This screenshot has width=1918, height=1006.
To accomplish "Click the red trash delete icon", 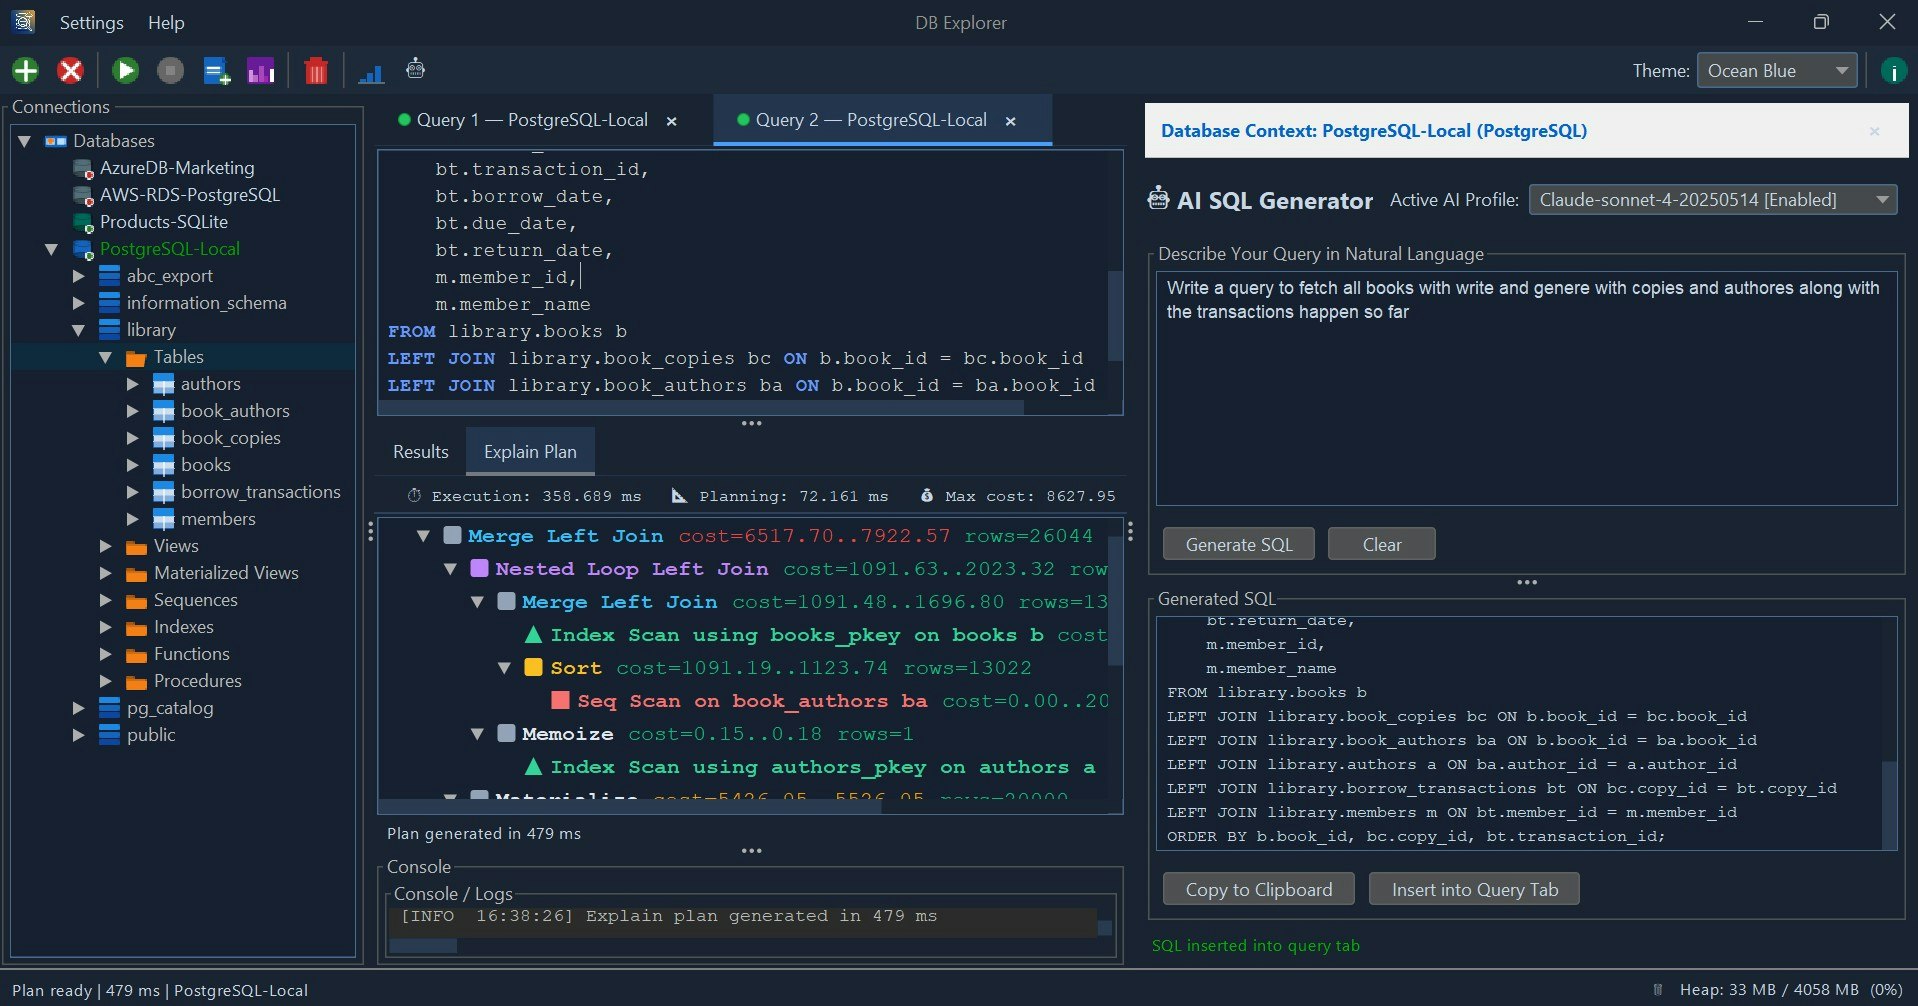I will point(315,70).
